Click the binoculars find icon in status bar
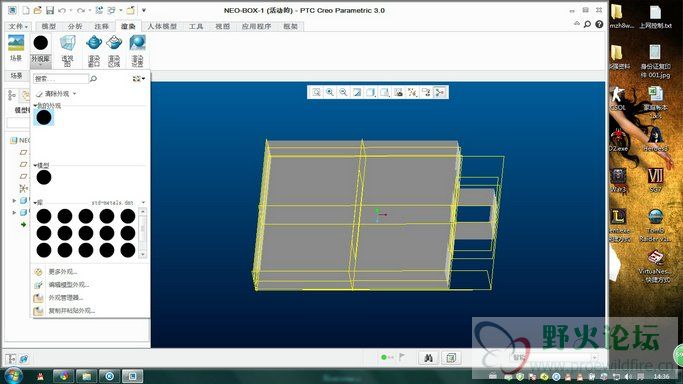The width and height of the screenshot is (683, 384). point(428,358)
